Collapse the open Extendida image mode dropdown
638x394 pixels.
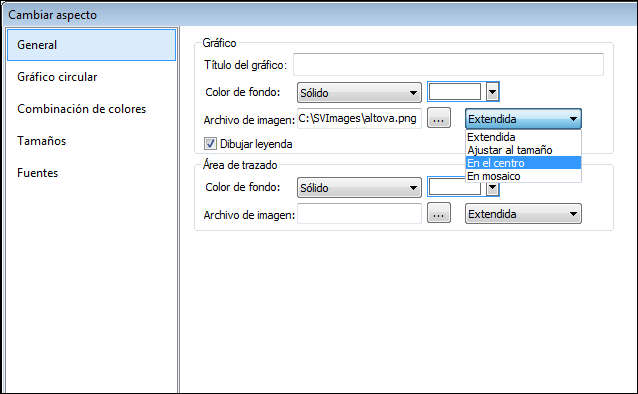tap(523, 119)
